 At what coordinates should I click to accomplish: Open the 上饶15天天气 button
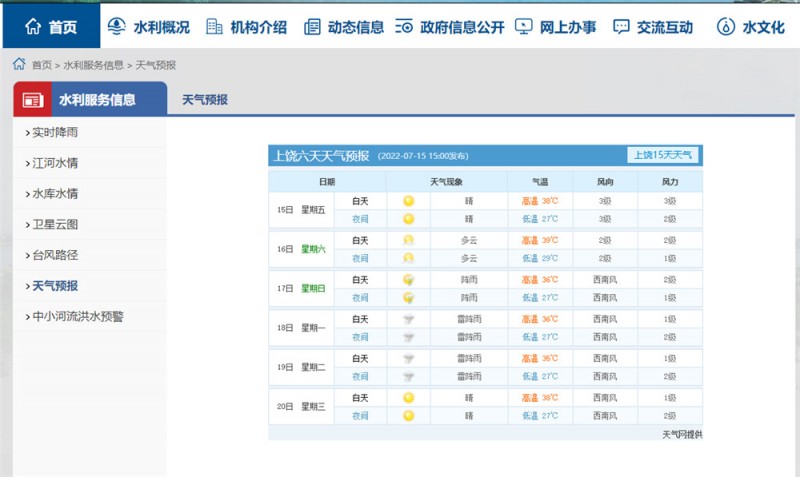point(662,155)
